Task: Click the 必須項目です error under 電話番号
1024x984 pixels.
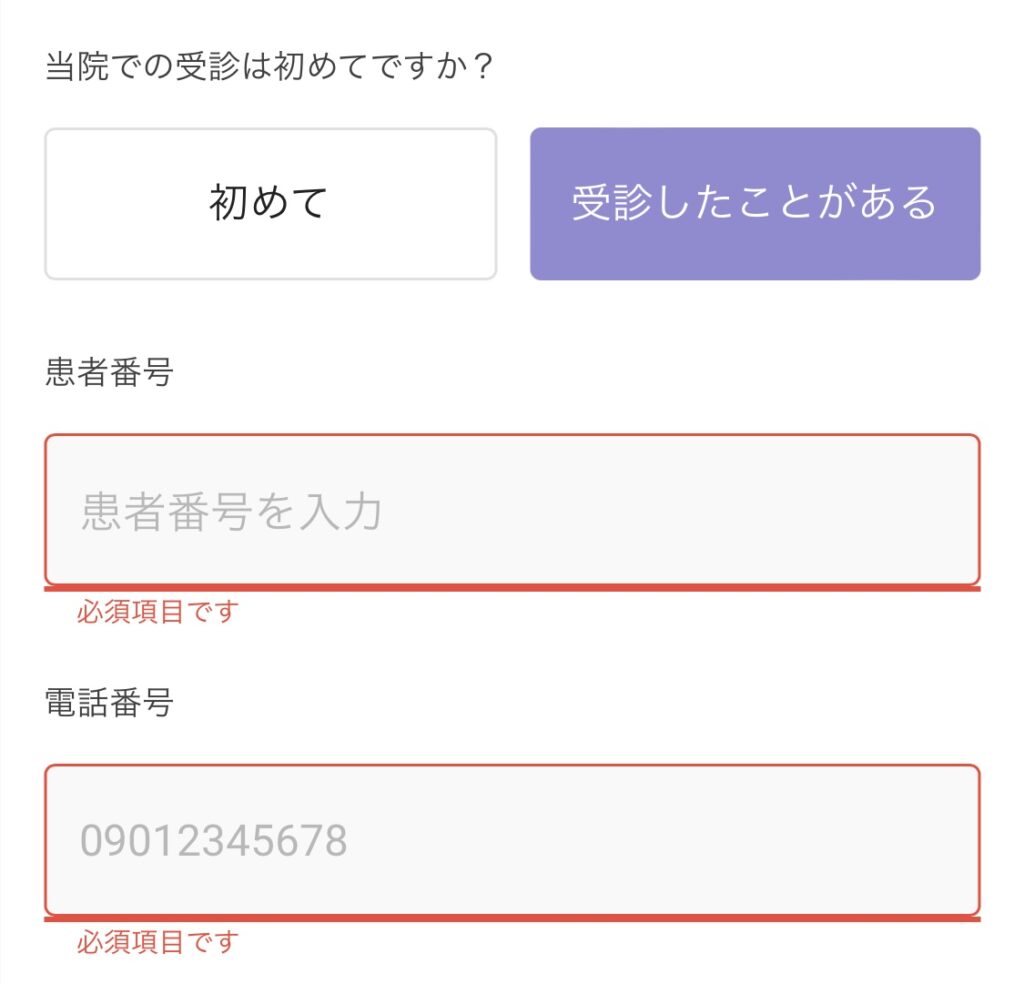Action: tap(158, 942)
